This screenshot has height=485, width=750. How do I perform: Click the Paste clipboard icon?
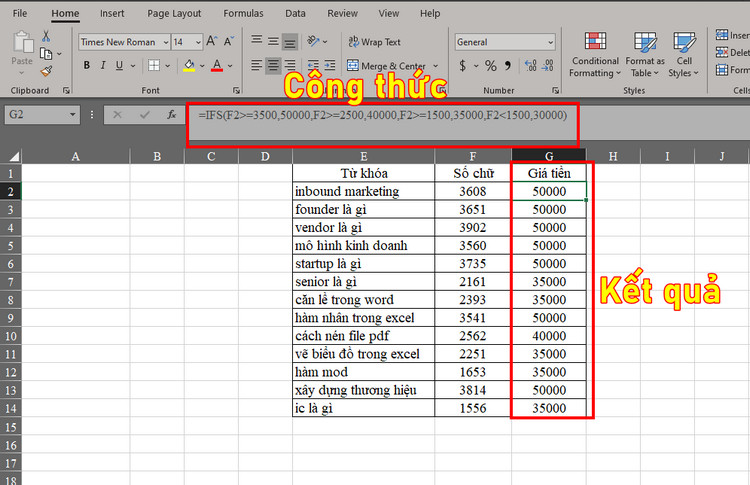coord(22,43)
